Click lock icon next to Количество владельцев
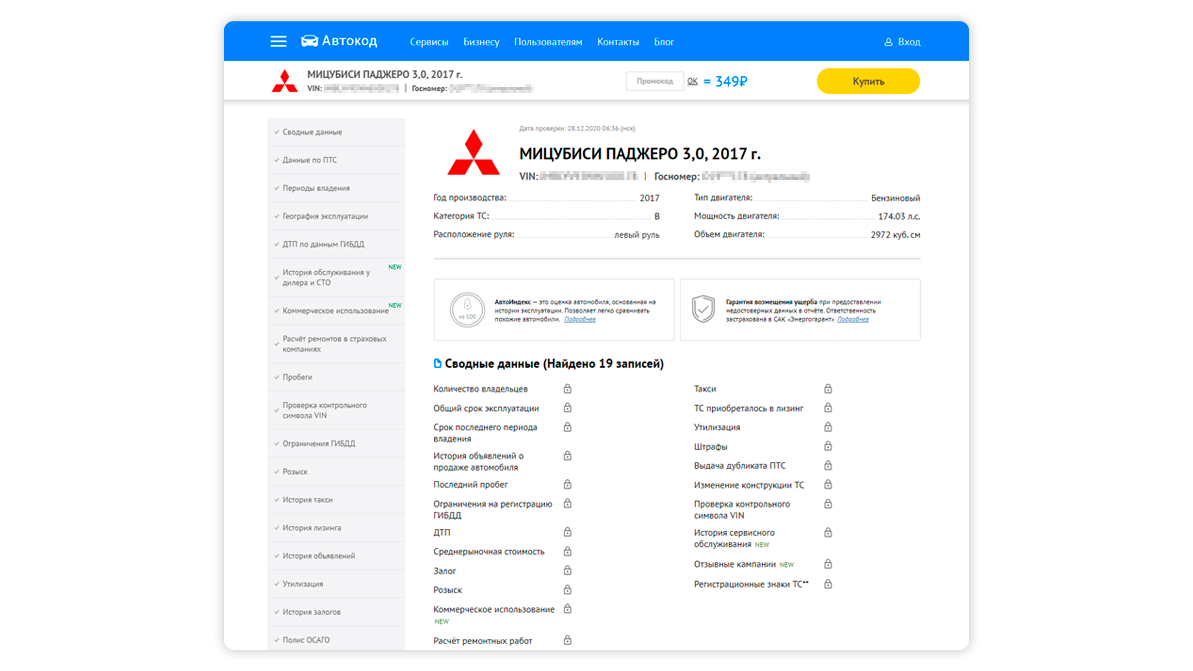Image resolution: width=1193 pixels, height=671 pixels. click(567, 389)
